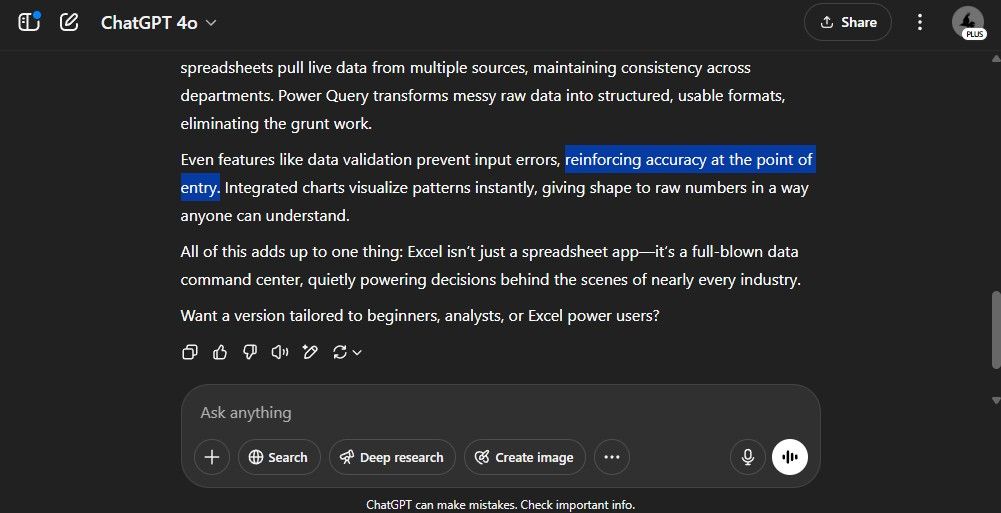The image size is (1001, 513).
Task: Start a new chat with the pencil icon
Action: click(69, 22)
